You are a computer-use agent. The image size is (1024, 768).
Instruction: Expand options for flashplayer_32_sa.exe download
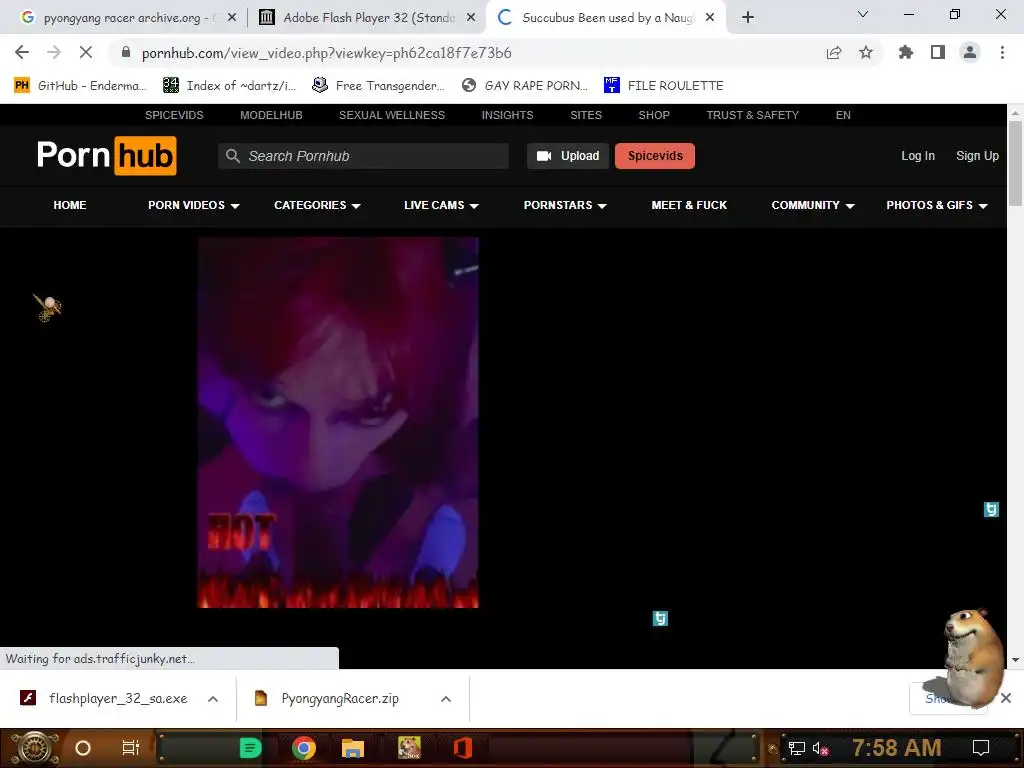(x=213, y=699)
